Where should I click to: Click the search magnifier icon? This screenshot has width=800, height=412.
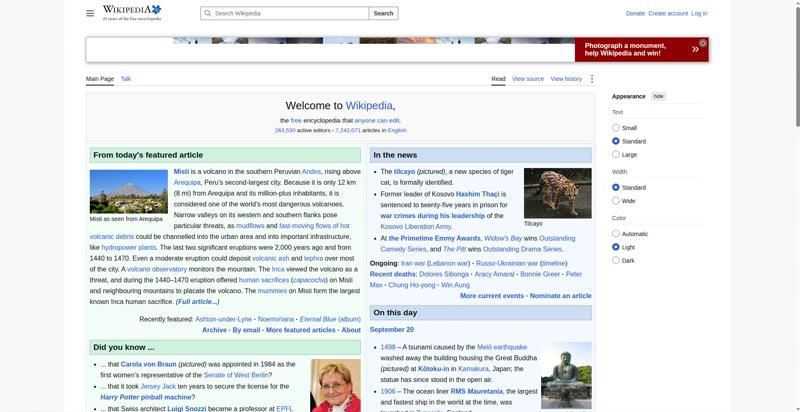click(208, 13)
